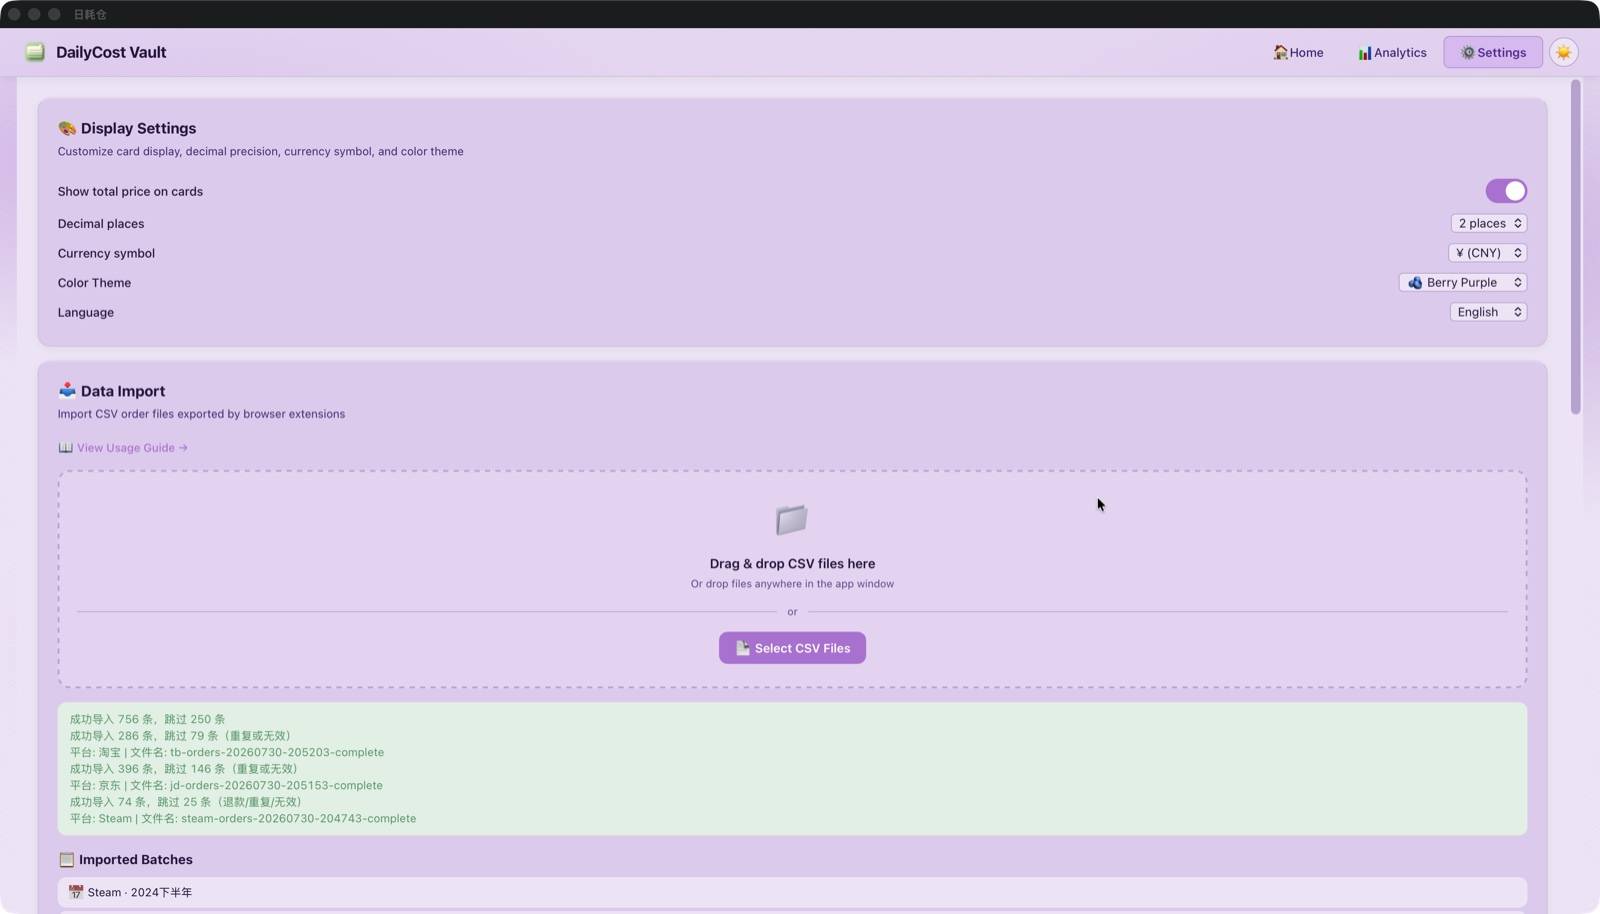Switch to the Analytics tab
The image size is (1600, 914).
1392,52
